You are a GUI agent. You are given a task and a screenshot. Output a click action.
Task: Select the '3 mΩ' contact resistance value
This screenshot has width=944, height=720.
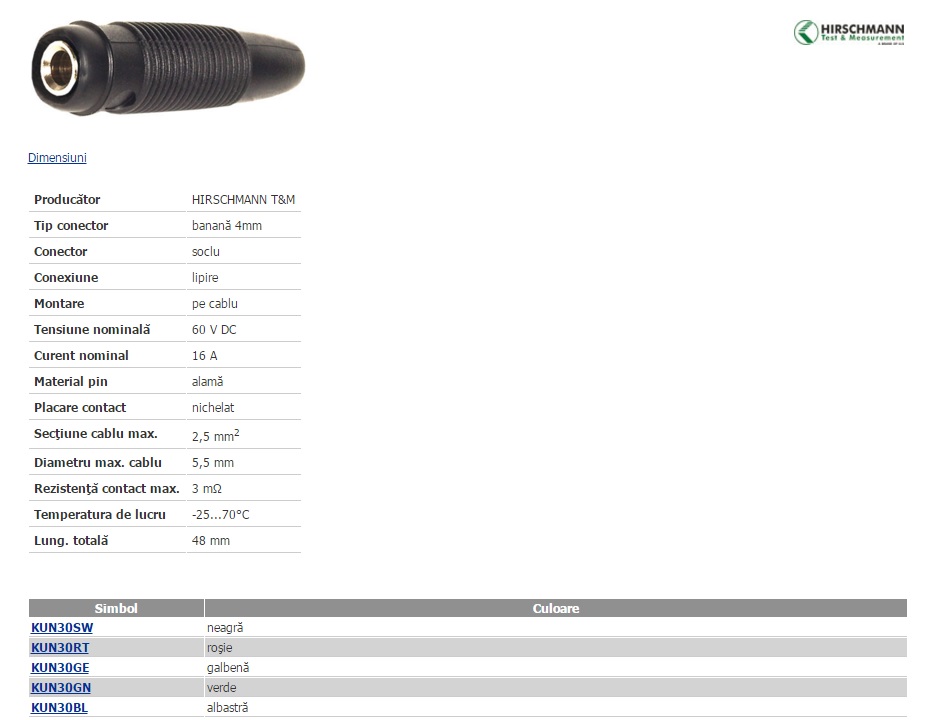207,489
